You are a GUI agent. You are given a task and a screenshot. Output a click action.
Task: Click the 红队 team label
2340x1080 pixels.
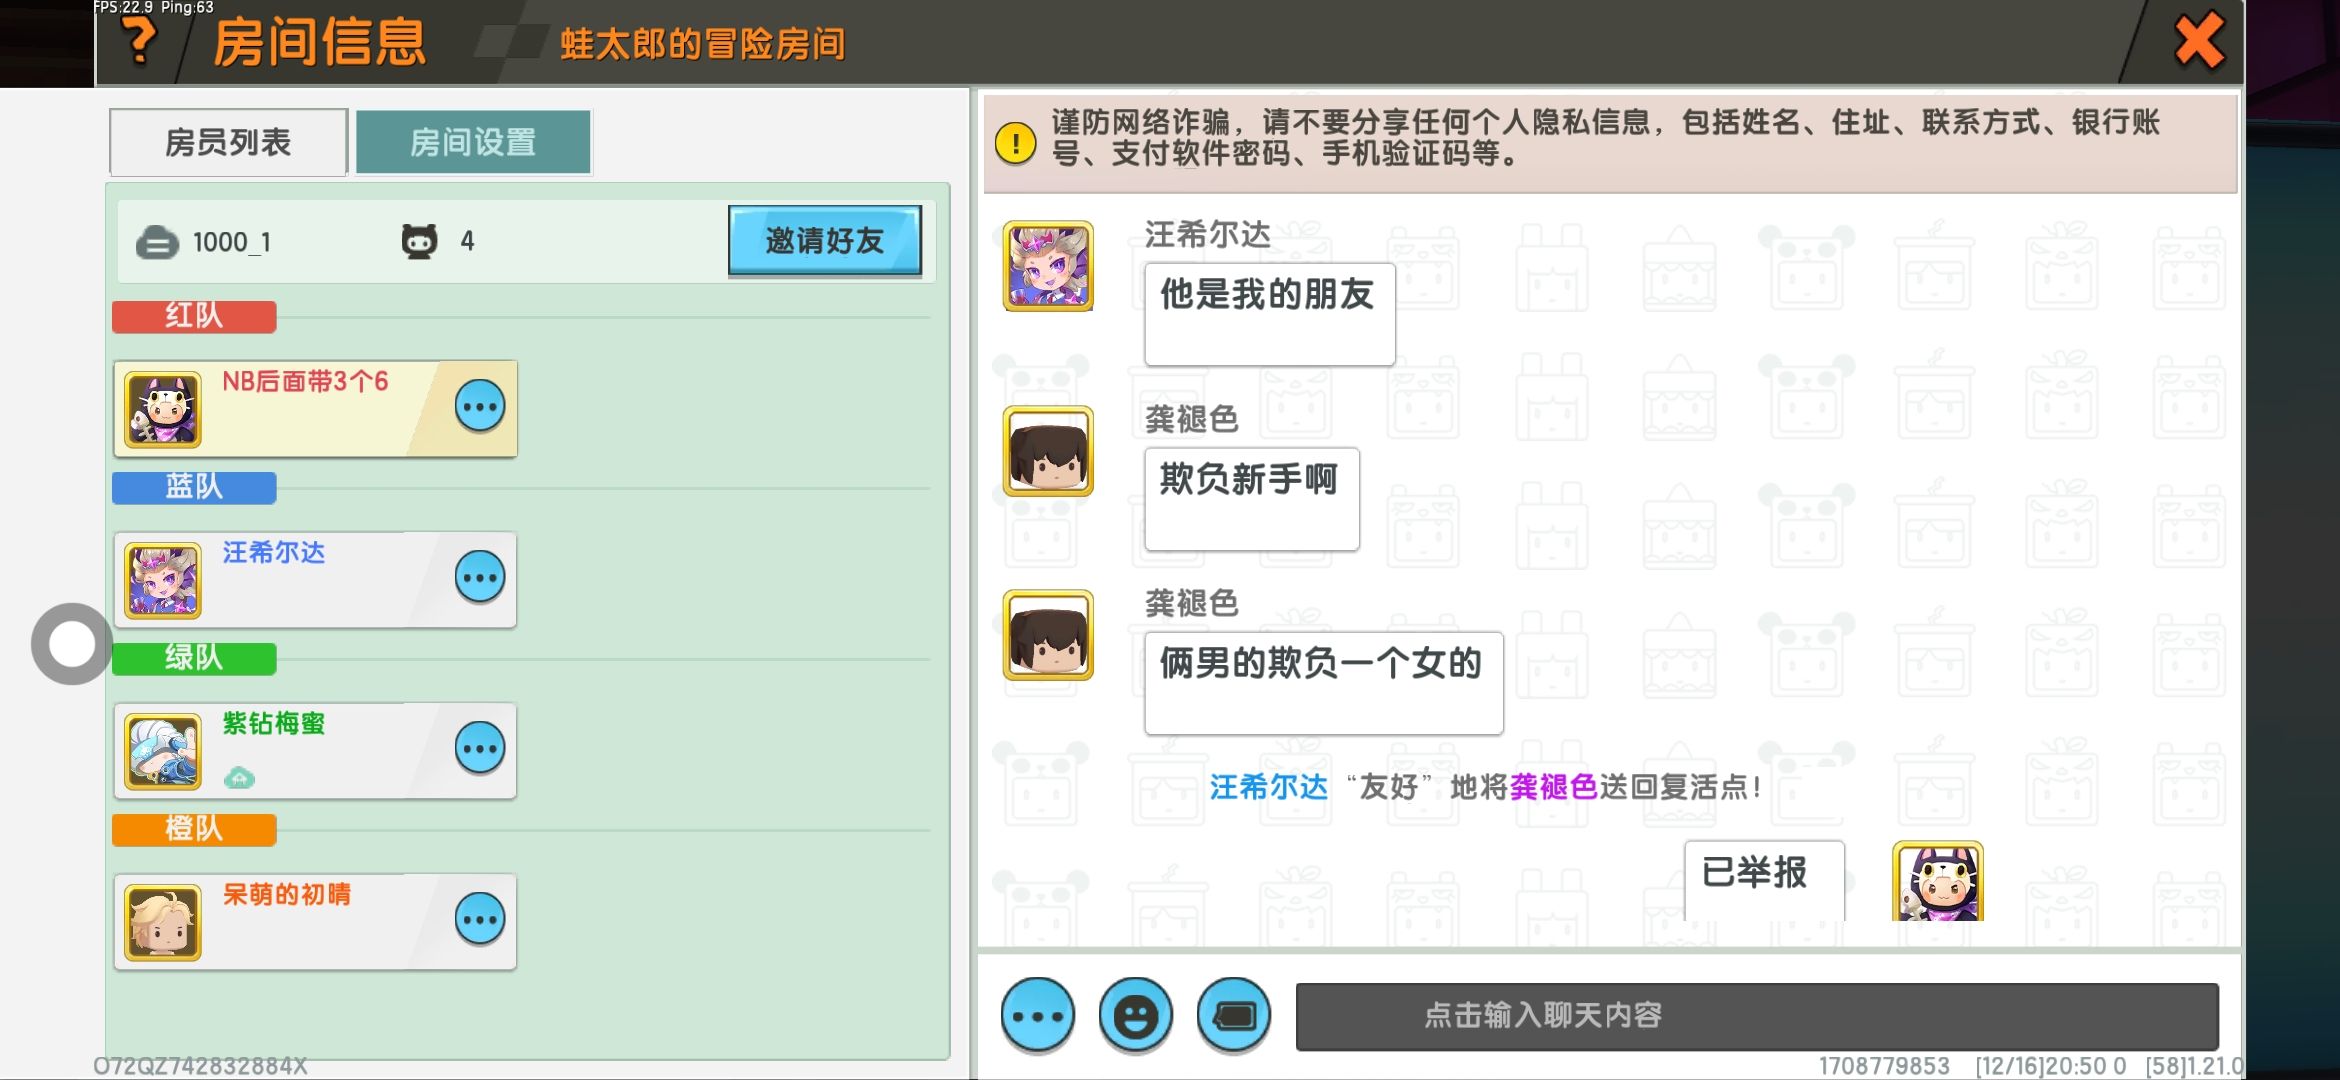(194, 316)
